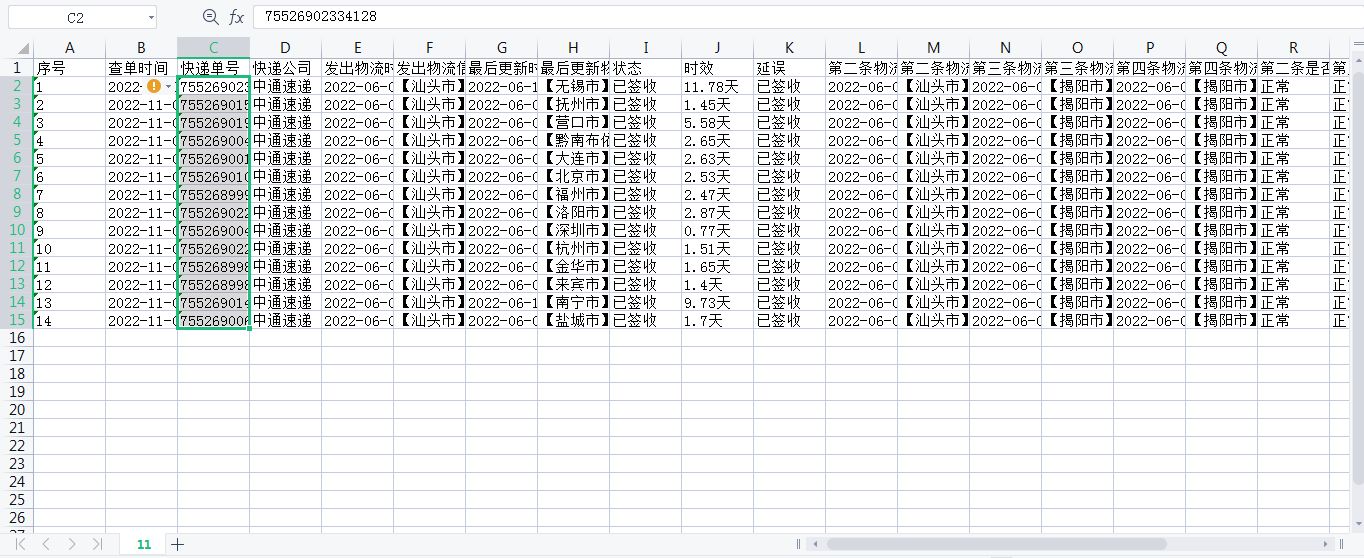The image size is (1364, 558).
Task: Go to first sheet navigation arrow
Action: pyautogui.click(x=21, y=544)
